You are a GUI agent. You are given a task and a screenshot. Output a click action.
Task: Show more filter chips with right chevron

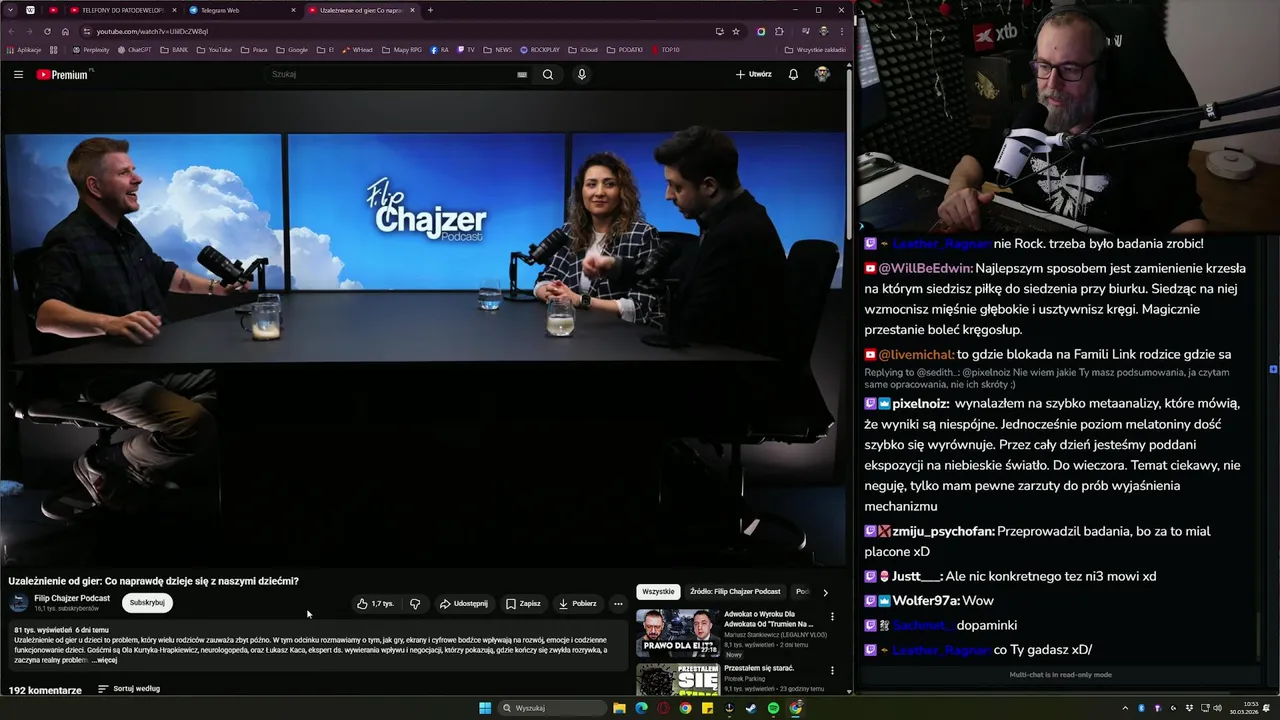(825, 592)
